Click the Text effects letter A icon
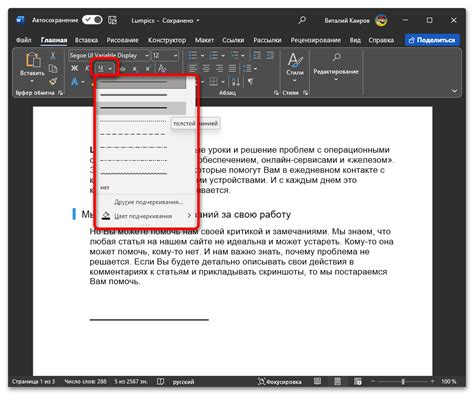The height and width of the screenshot is (395, 474). (75, 82)
